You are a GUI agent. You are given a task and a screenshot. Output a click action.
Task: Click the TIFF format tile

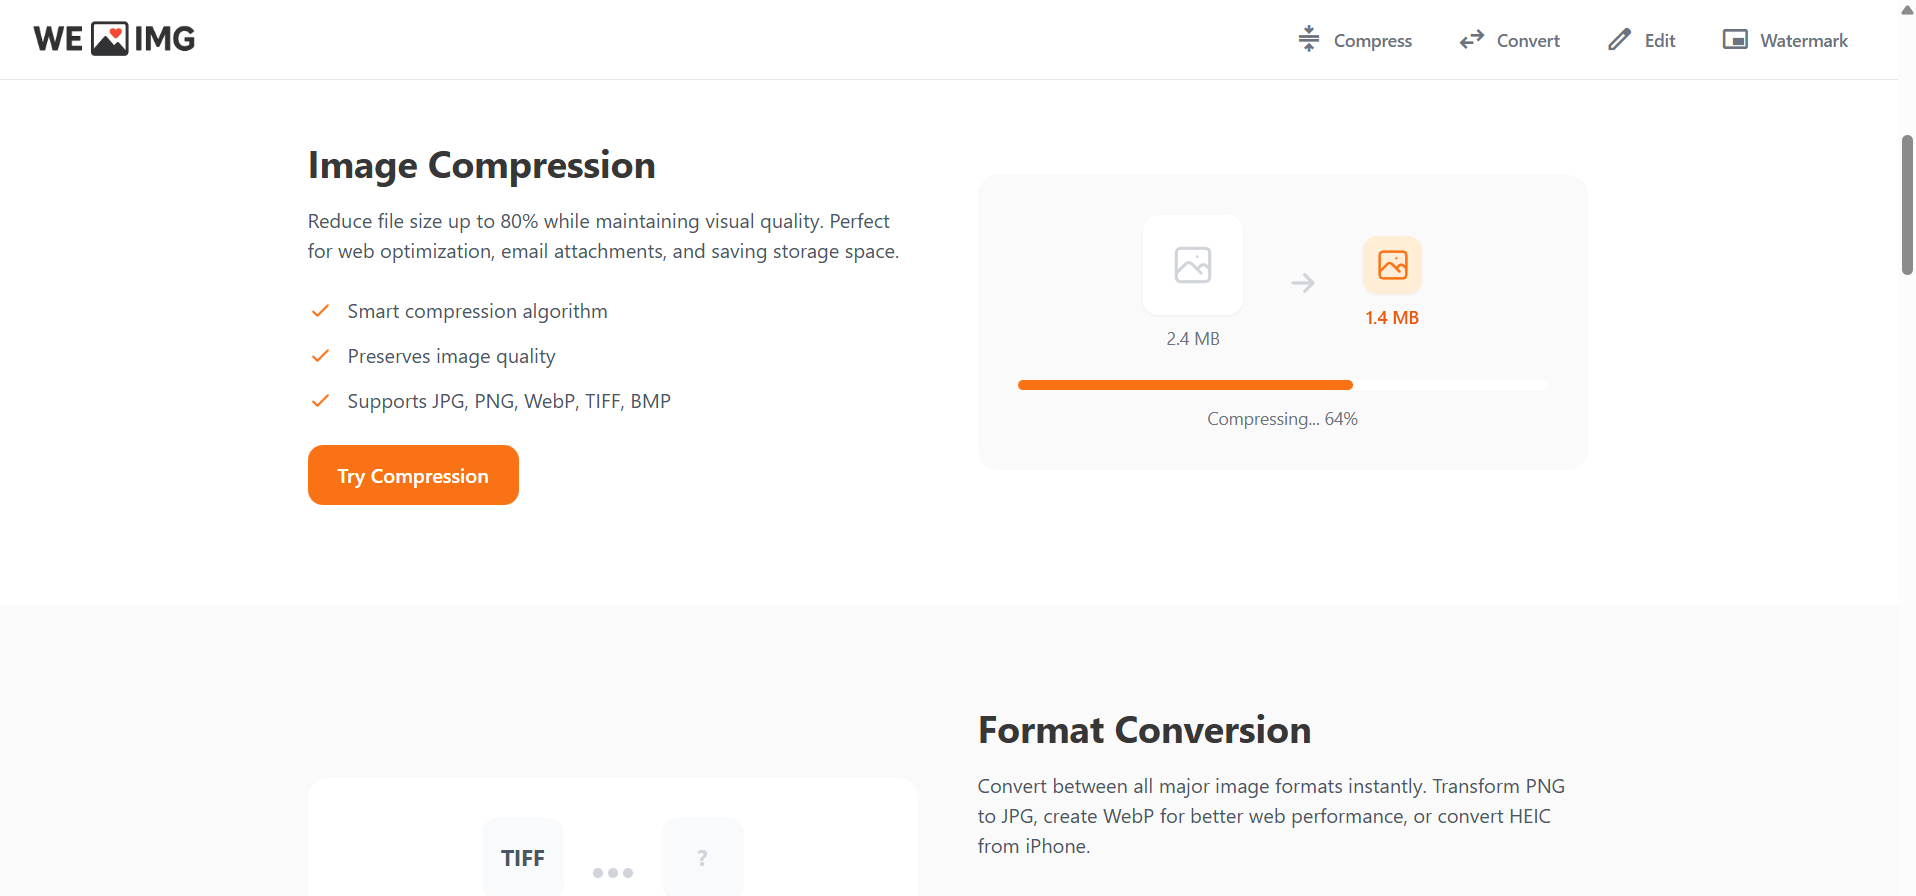click(523, 858)
